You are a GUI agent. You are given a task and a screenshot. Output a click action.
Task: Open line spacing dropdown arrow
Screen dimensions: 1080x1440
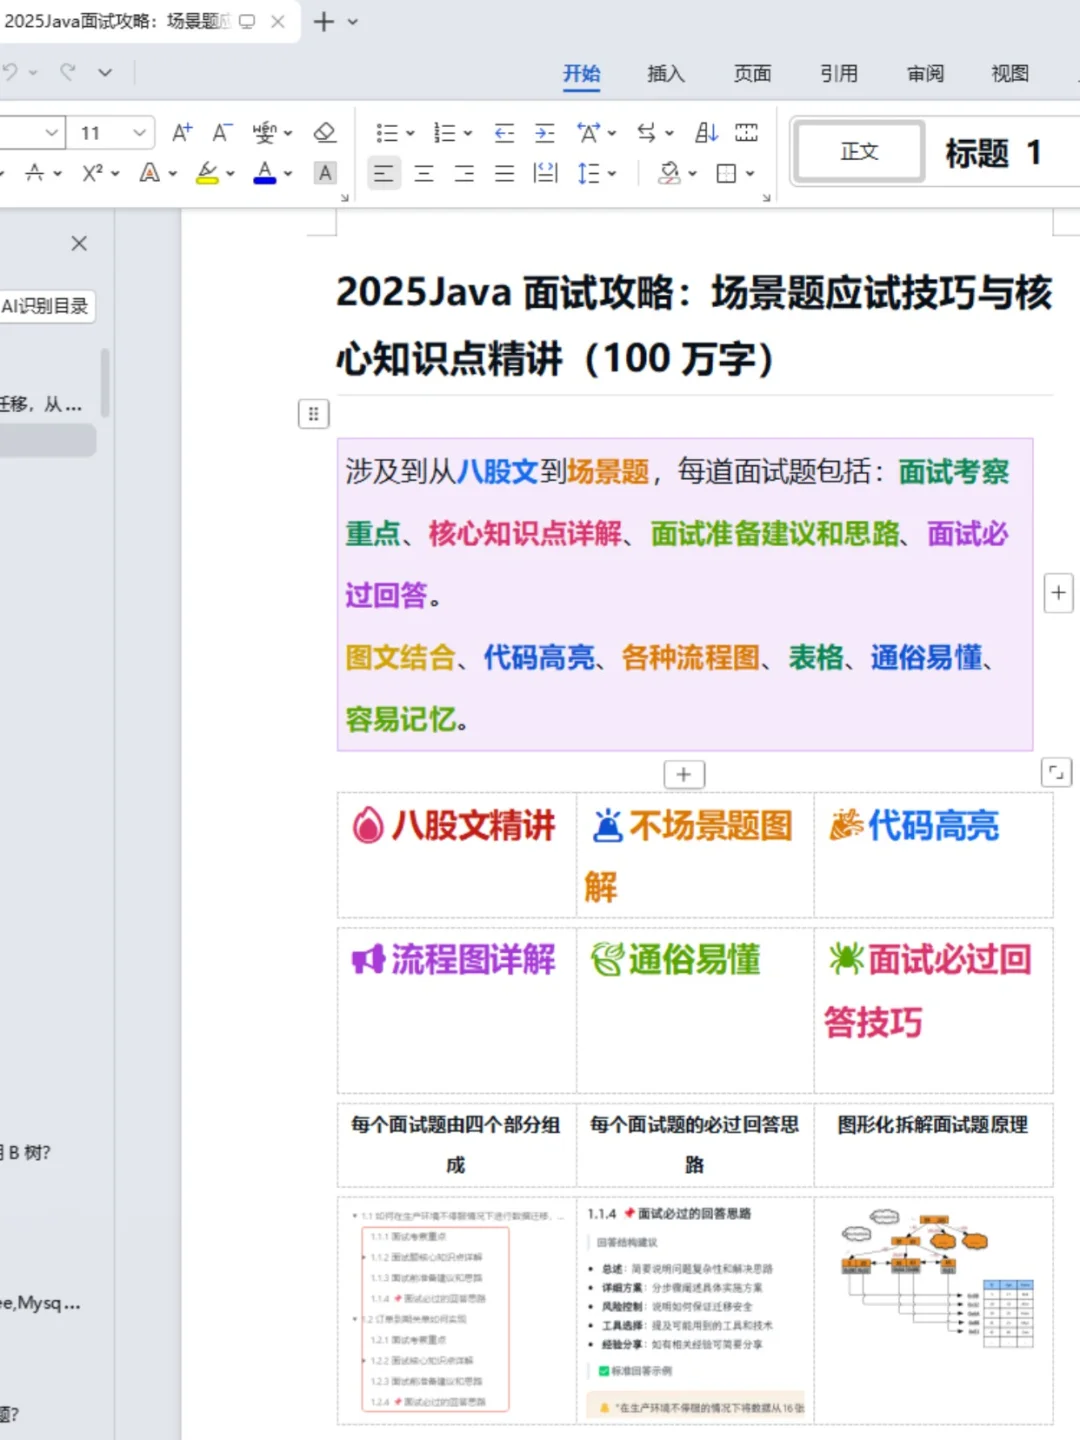612,174
